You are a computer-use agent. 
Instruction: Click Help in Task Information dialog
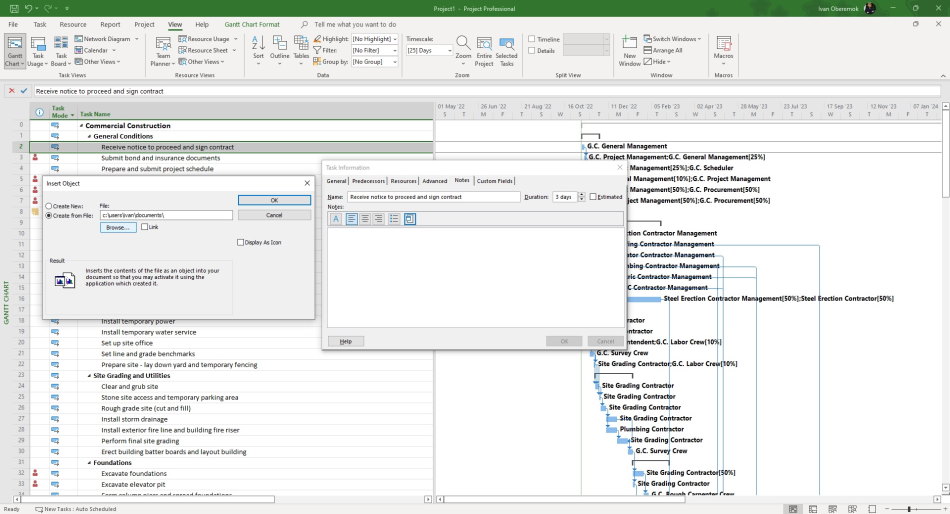coord(346,341)
